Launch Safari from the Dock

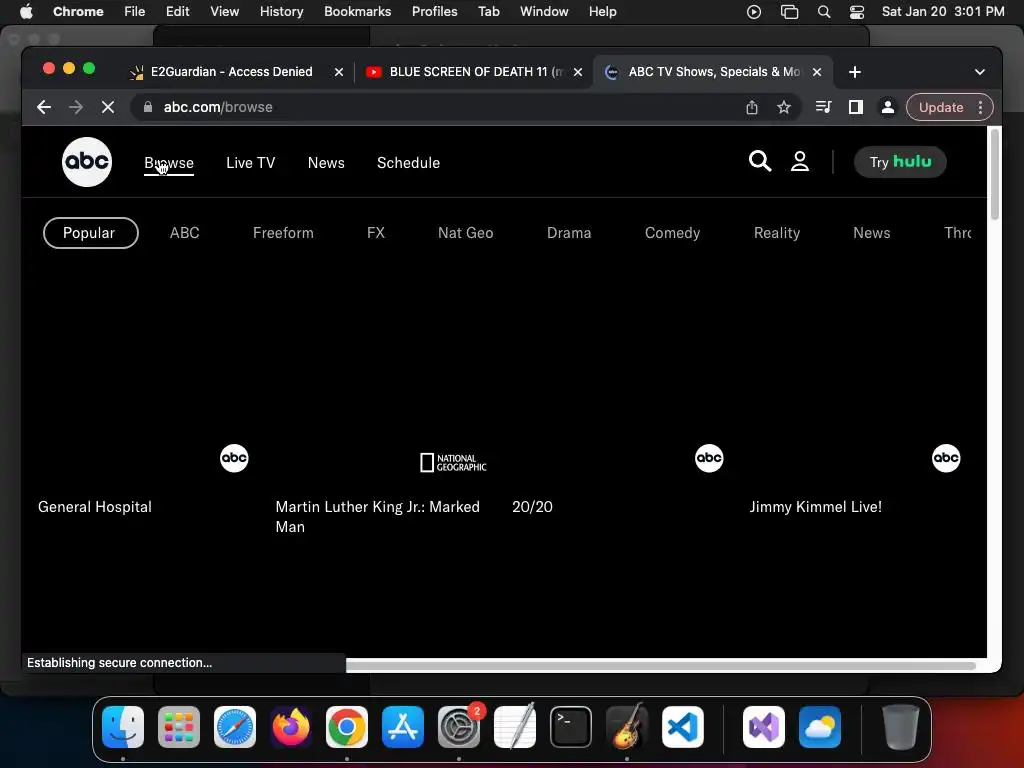235,727
